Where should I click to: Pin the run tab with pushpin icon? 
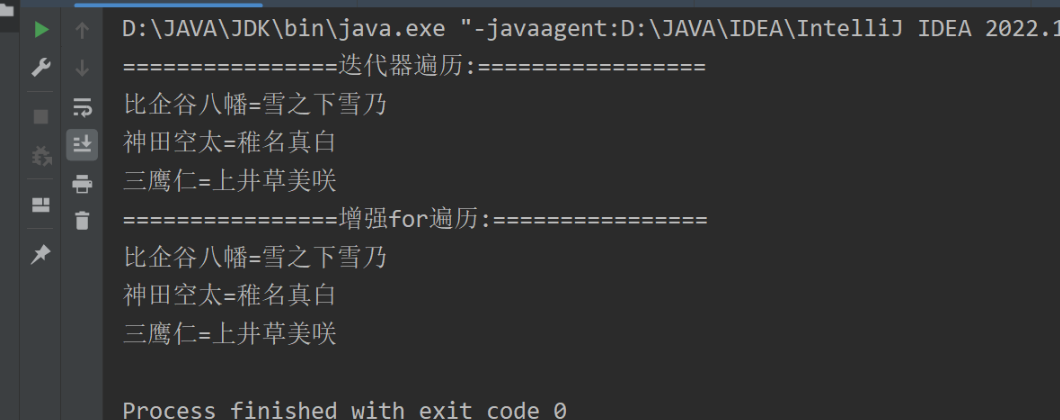41,255
